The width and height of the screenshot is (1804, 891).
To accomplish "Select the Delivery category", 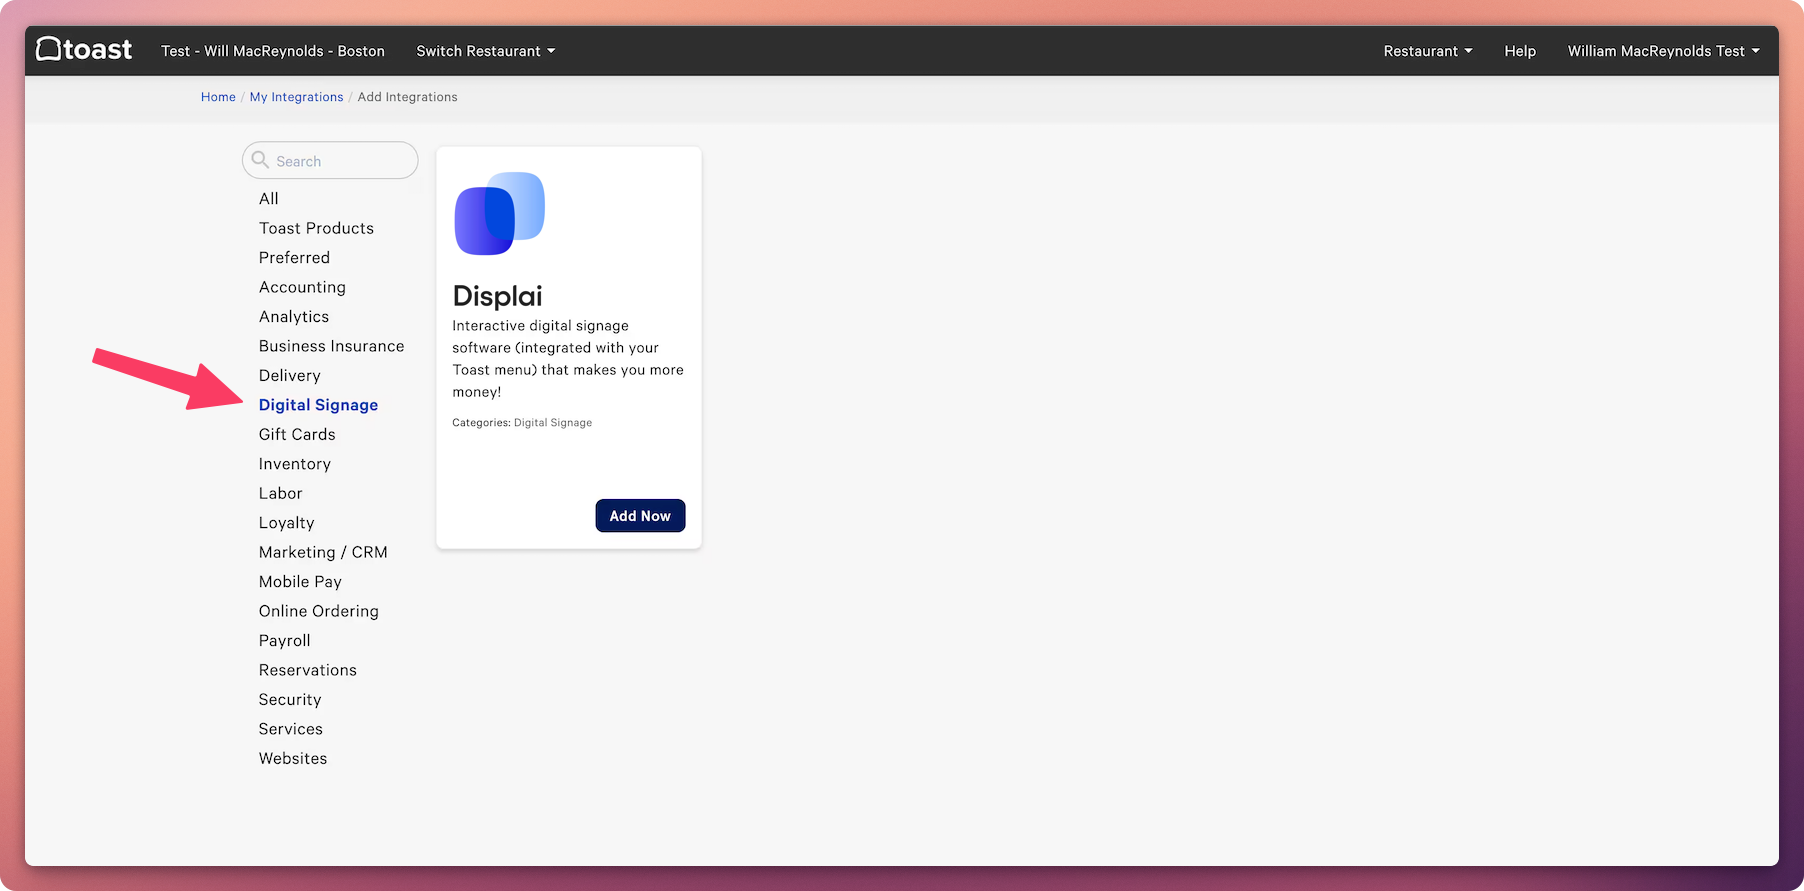I will click(290, 376).
